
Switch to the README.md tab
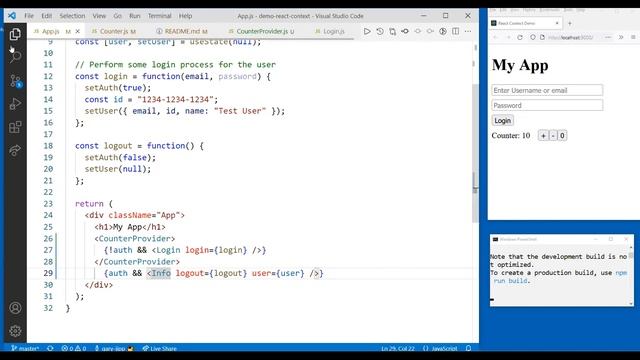tap(182, 31)
